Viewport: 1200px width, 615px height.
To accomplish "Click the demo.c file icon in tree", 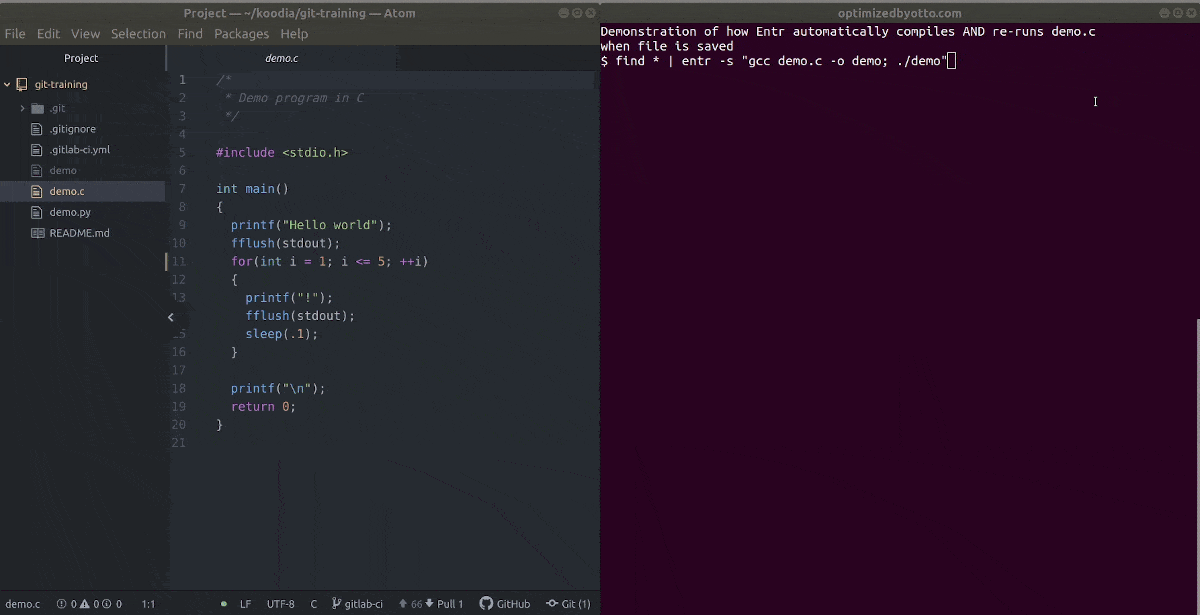I will pyautogui.click(x=38, y=191).
